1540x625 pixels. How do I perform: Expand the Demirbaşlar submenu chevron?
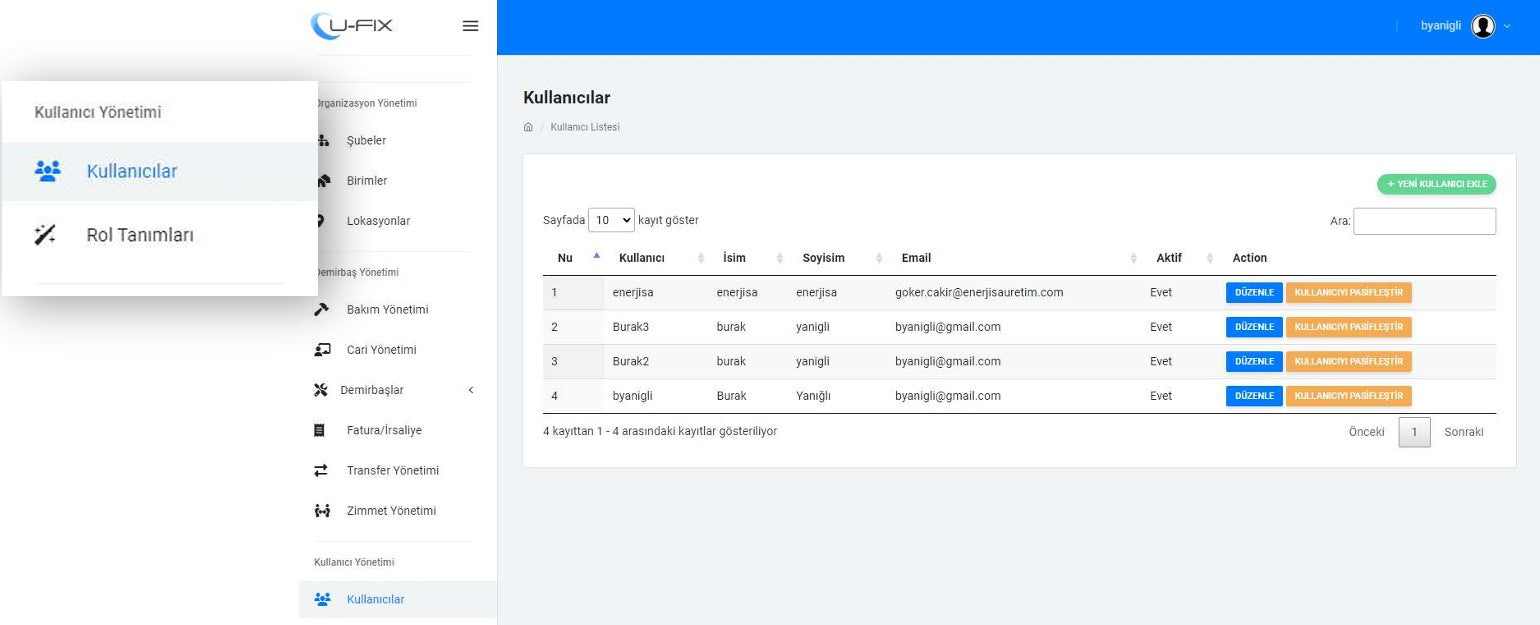pyautogui.click(x=471, y=390)
